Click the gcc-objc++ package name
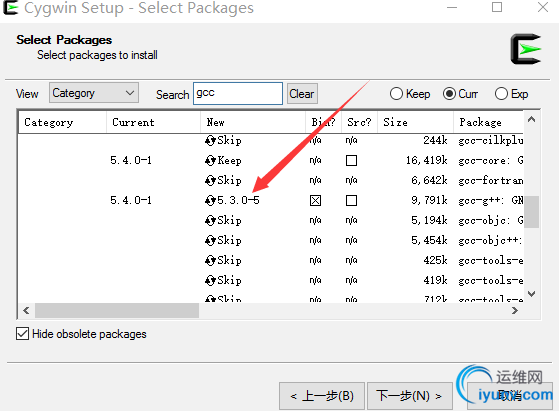Image resolution: width=559 pixels, height=411 pixels. tap(491, 241)
